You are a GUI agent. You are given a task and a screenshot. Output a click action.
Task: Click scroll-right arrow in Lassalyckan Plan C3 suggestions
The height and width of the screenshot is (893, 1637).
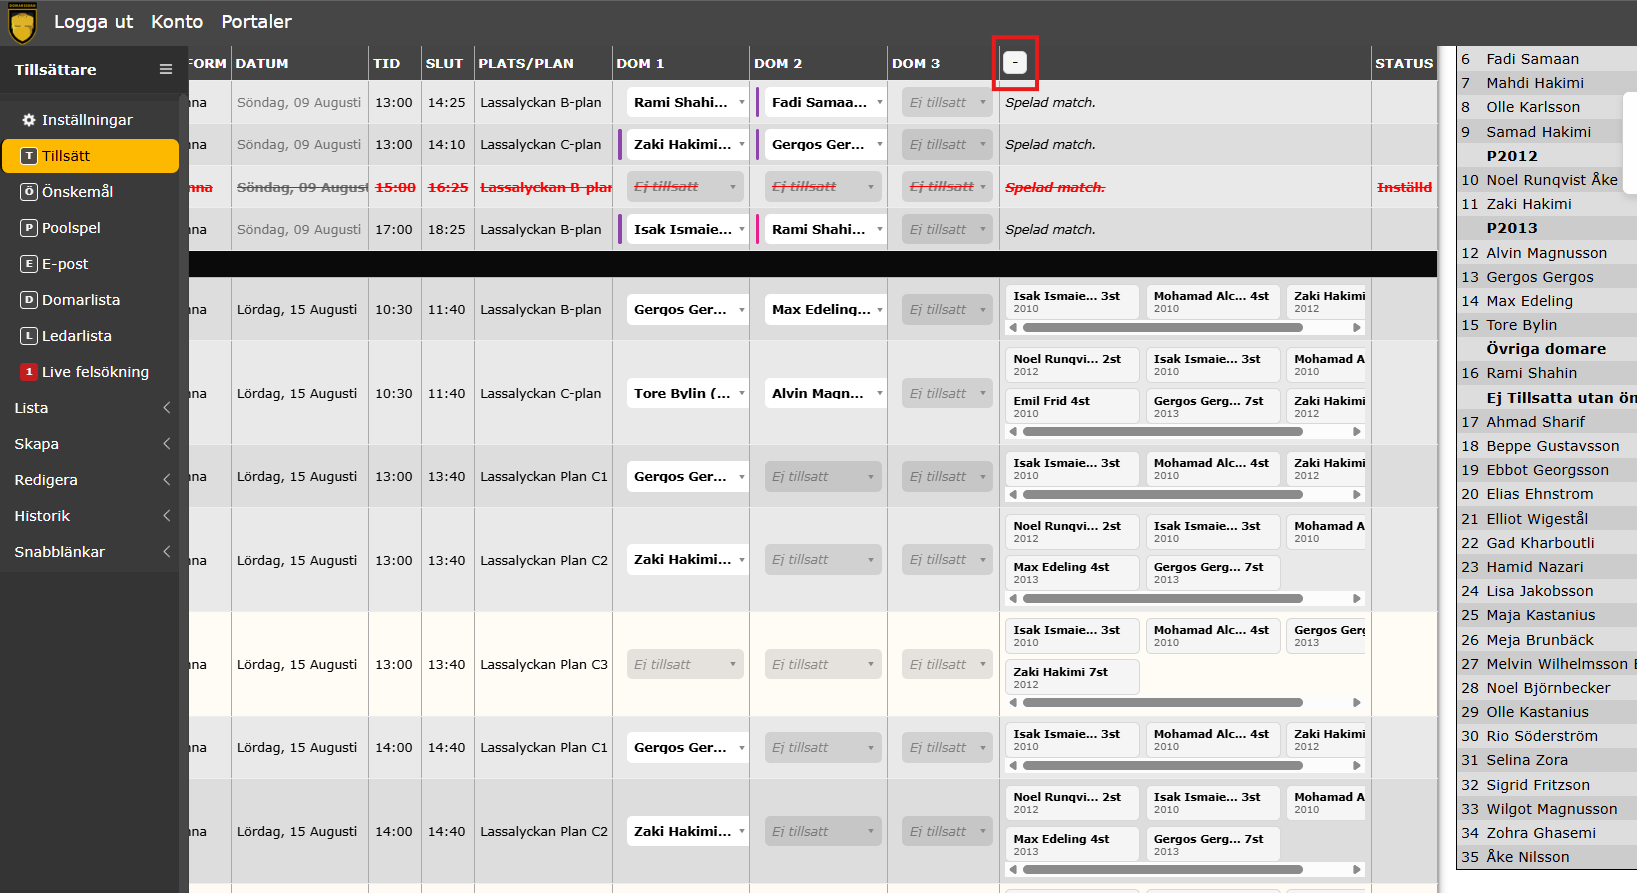point(1357,702)
